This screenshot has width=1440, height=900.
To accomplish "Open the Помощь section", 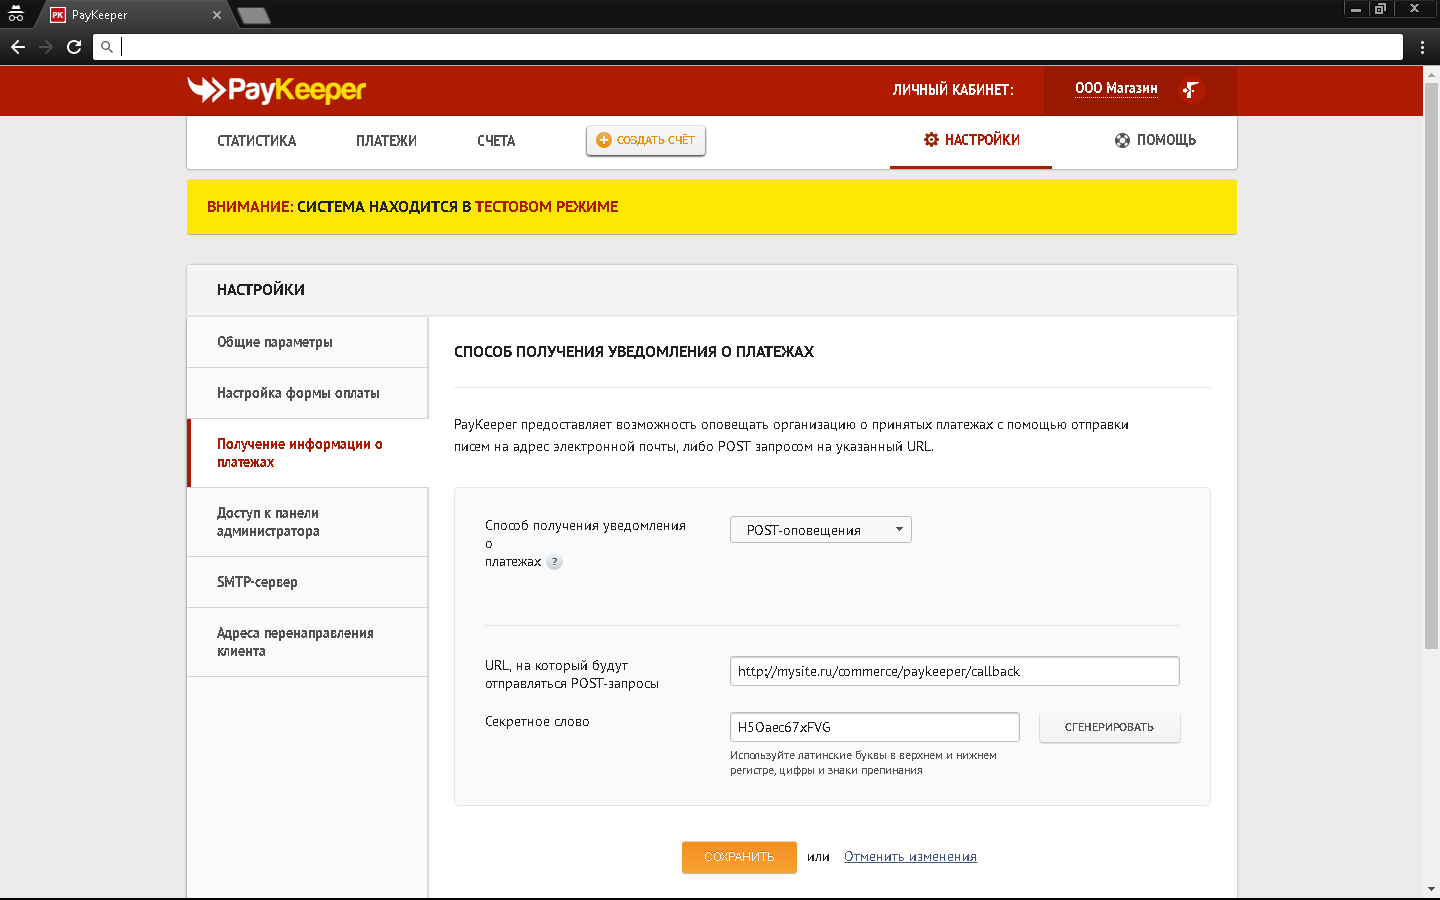I will coord(1155,141).
